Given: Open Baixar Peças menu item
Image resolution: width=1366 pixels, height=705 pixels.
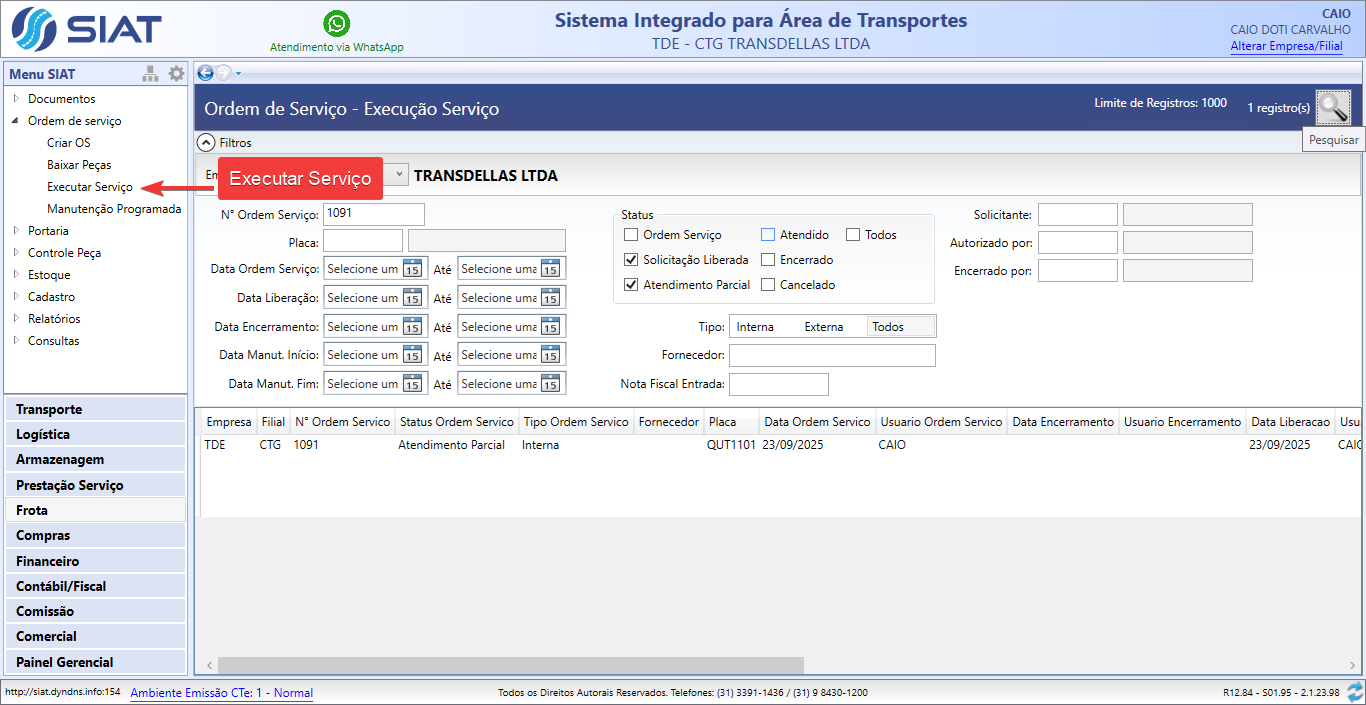Looking at the screenshot, I should pyautogui.click(x=79, y=165).
